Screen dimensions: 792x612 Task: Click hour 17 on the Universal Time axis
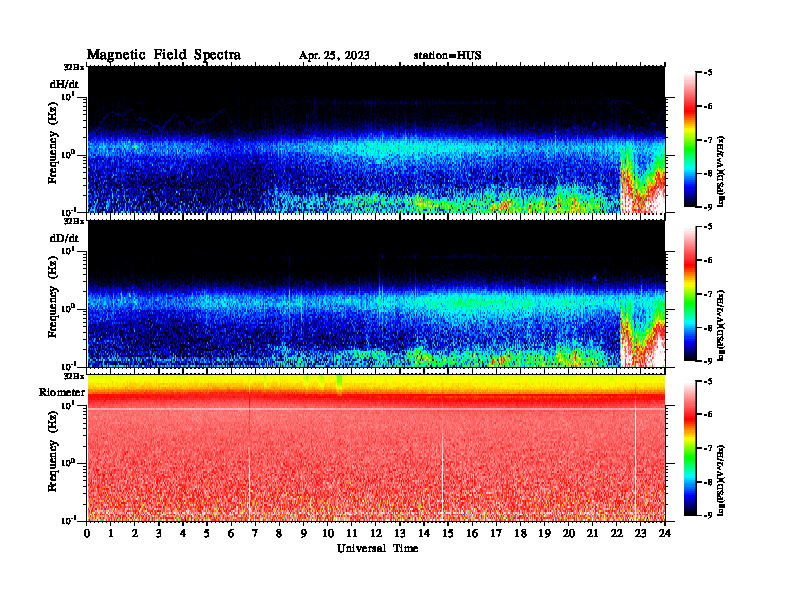496,533
